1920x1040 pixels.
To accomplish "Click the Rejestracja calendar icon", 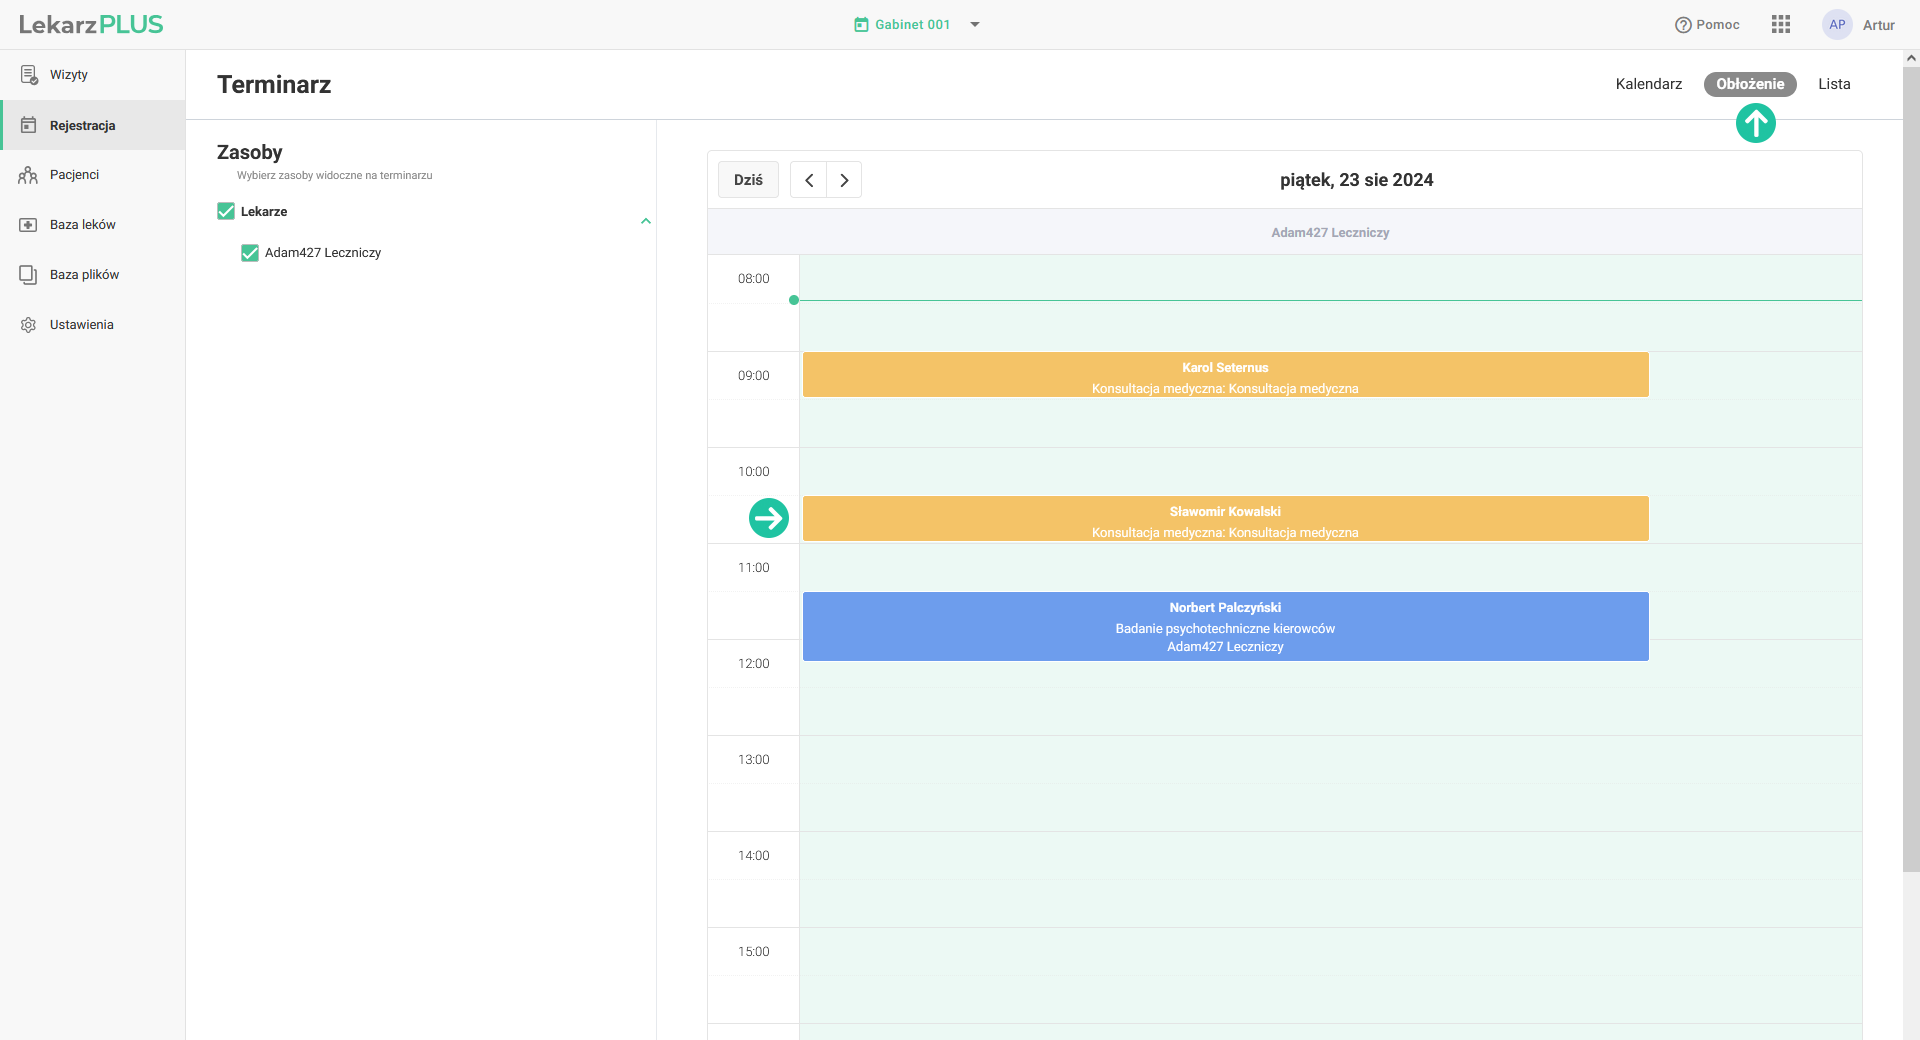I will 29,125.
